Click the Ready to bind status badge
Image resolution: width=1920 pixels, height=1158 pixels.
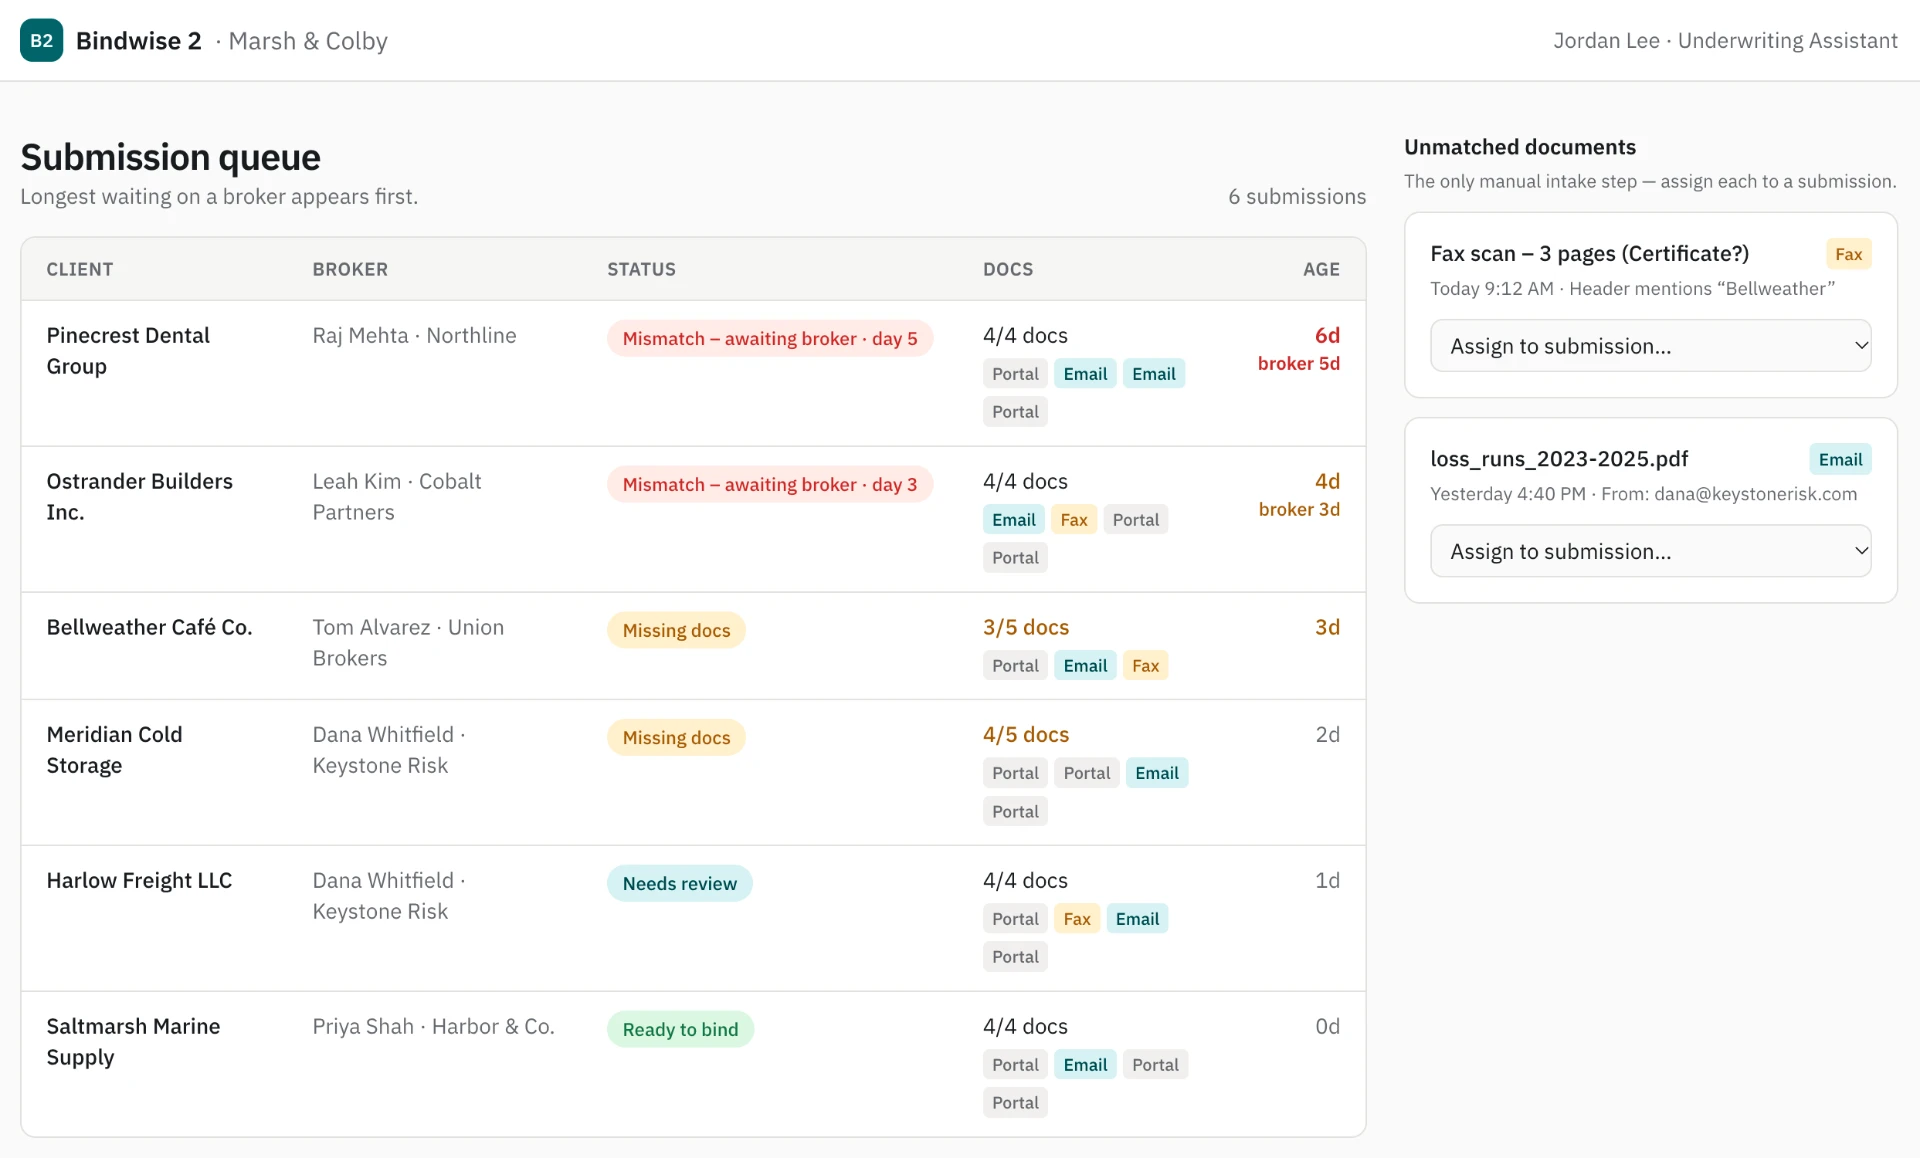pos(680,1030)
